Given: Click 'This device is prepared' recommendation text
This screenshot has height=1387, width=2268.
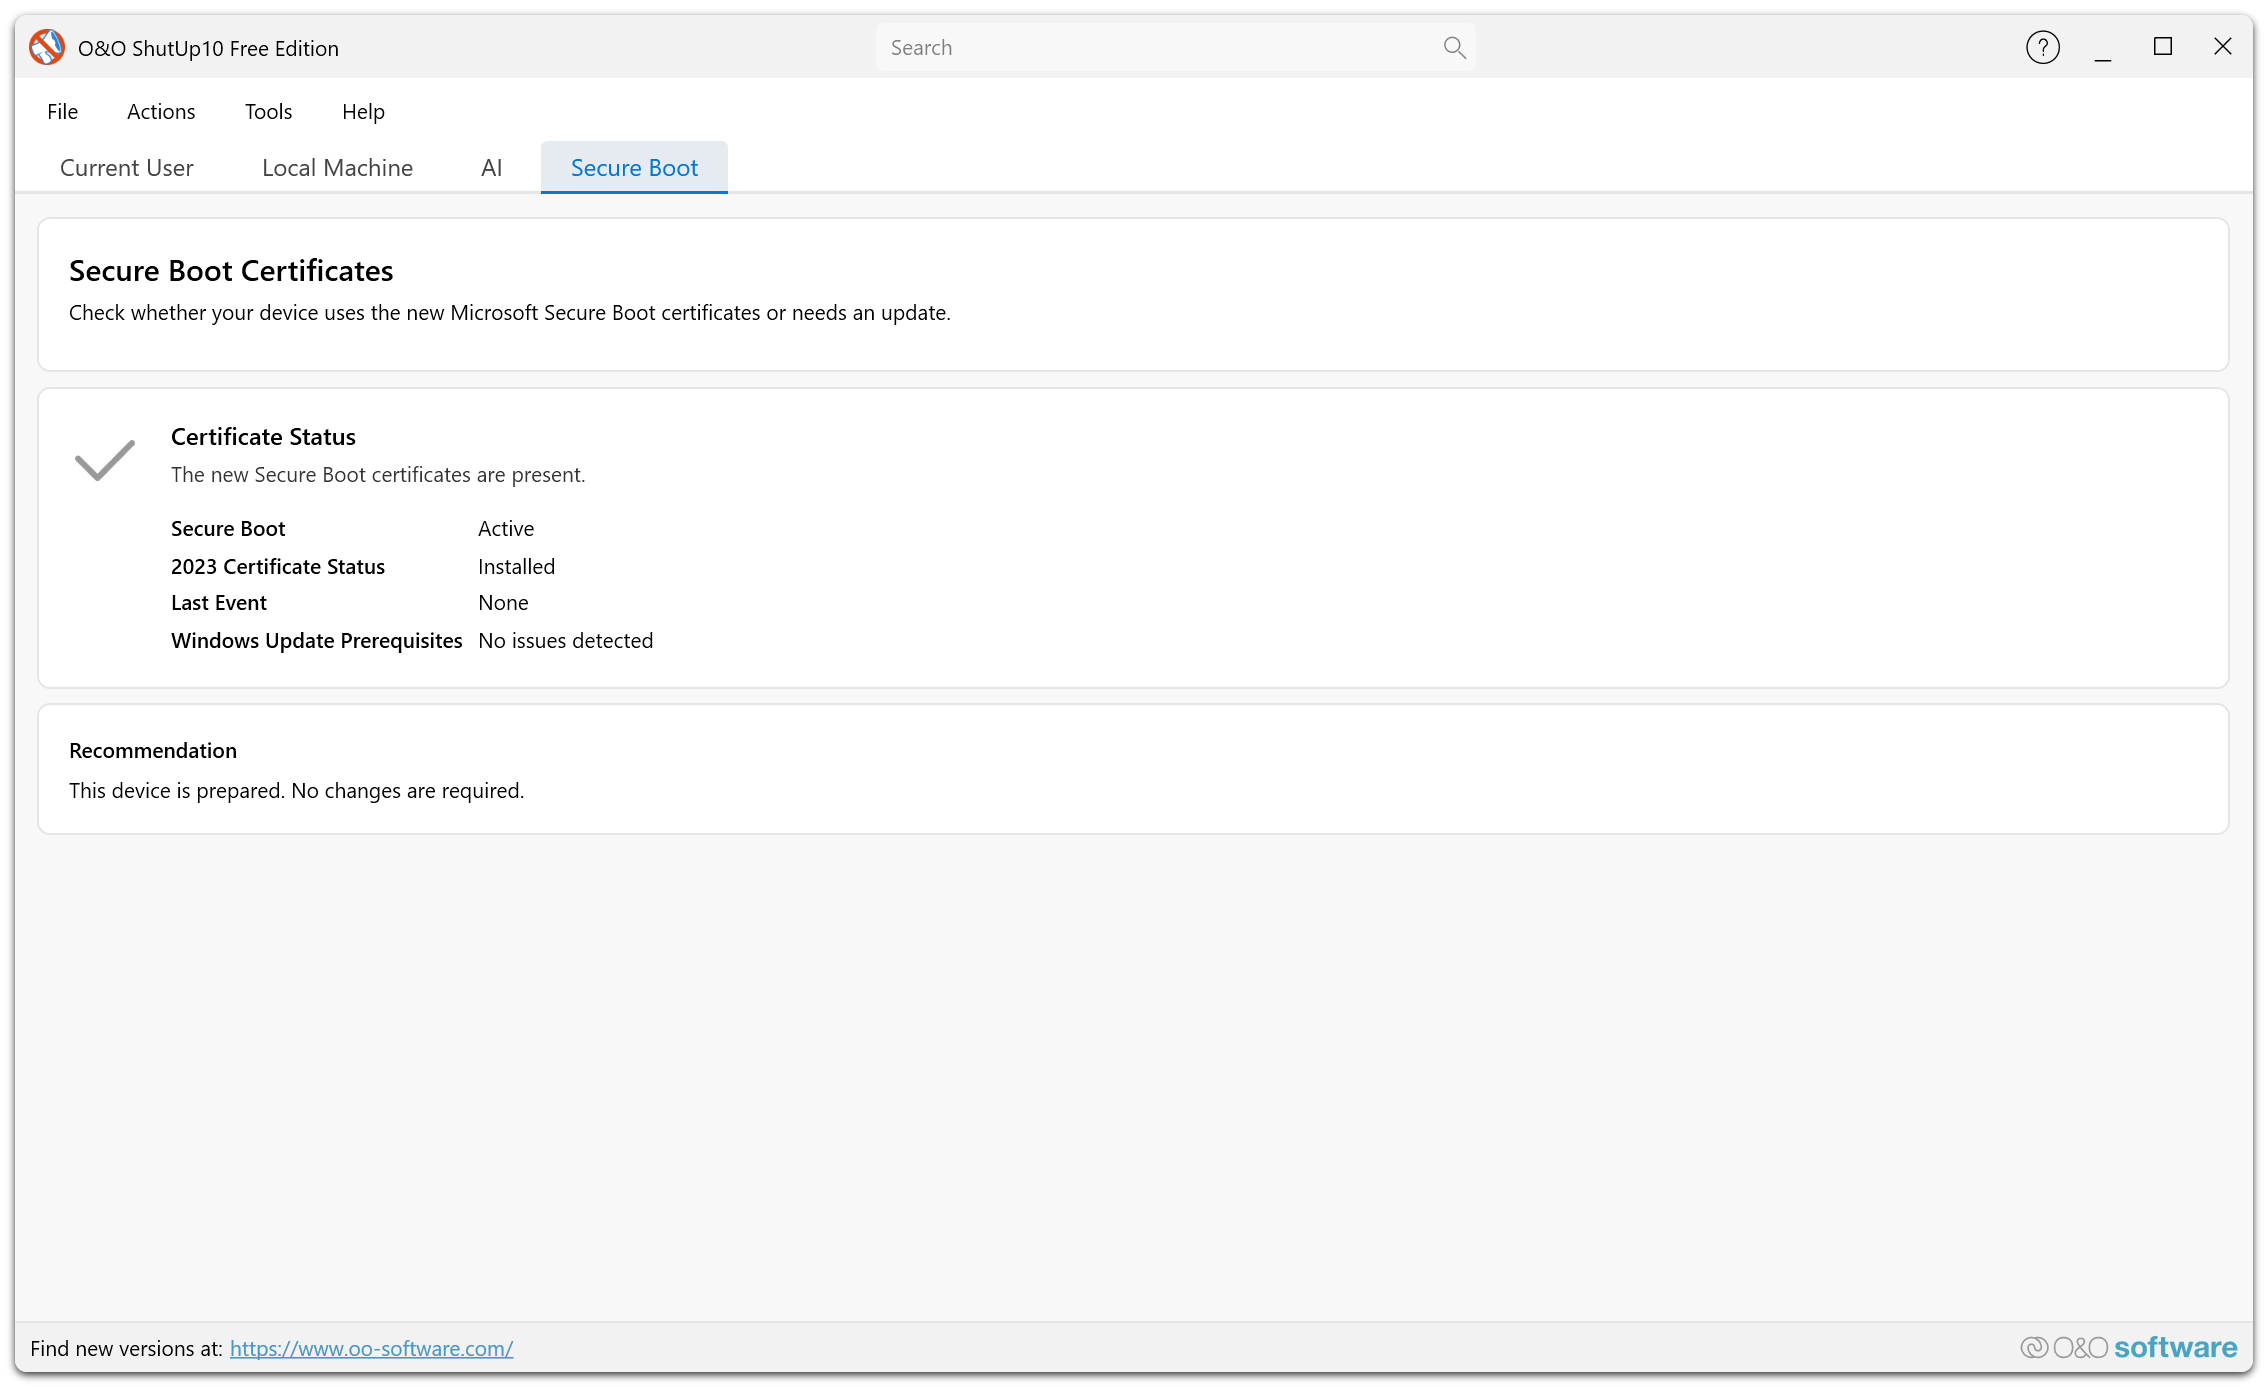Looking at the screenshot, I should coord(296,790).
